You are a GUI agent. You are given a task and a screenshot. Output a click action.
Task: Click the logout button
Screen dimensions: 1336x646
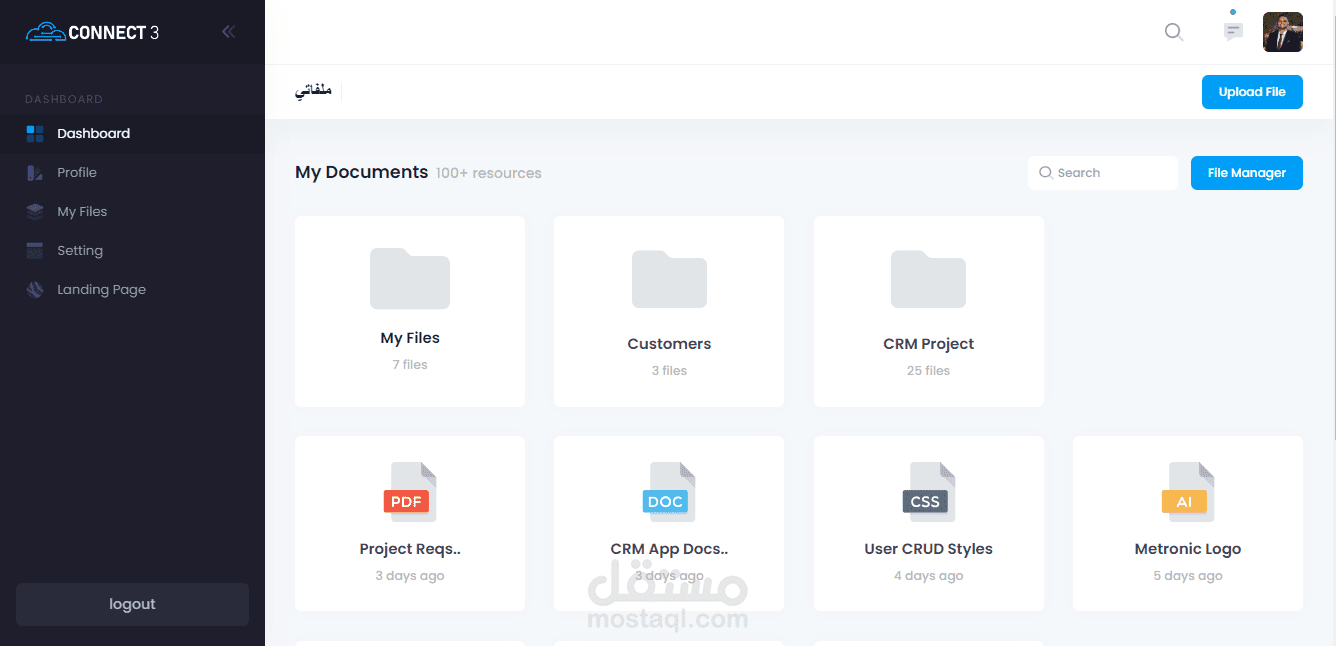coord(132,604)
